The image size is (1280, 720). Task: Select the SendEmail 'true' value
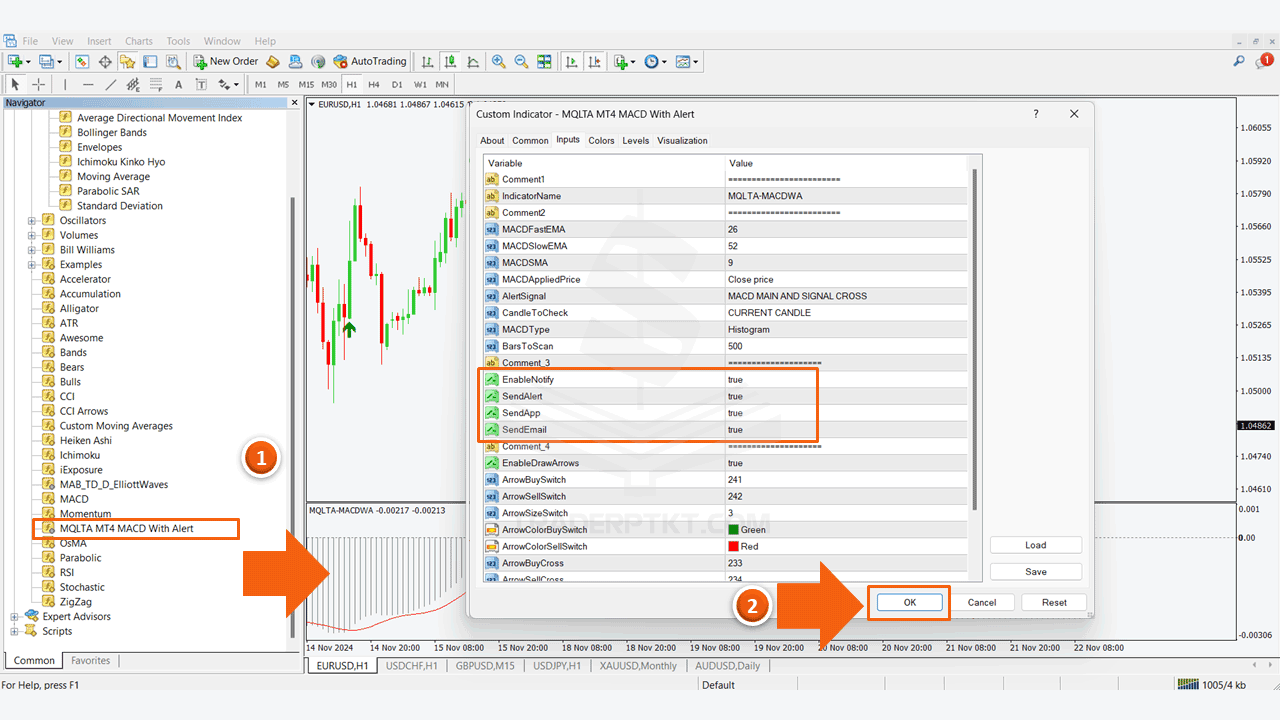(735, 430)
